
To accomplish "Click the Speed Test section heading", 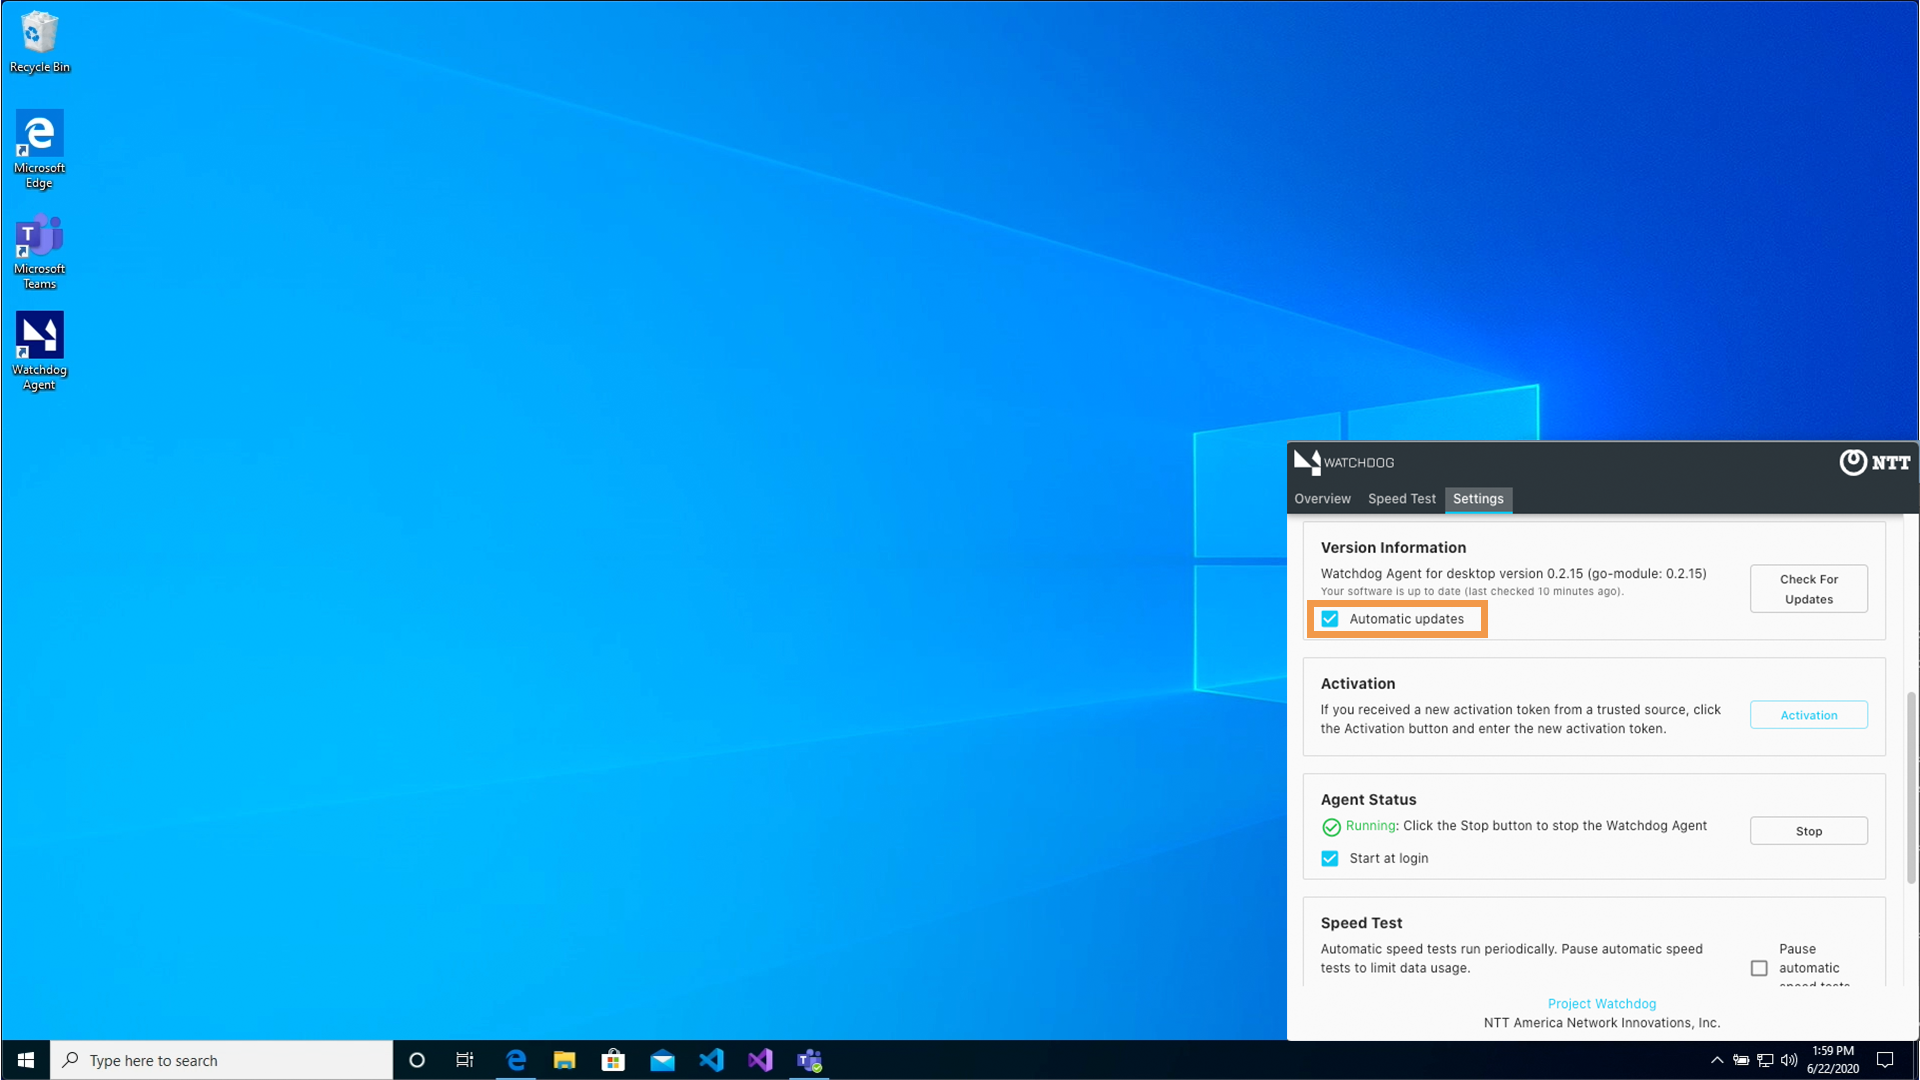I will (x=1361, y=923).
